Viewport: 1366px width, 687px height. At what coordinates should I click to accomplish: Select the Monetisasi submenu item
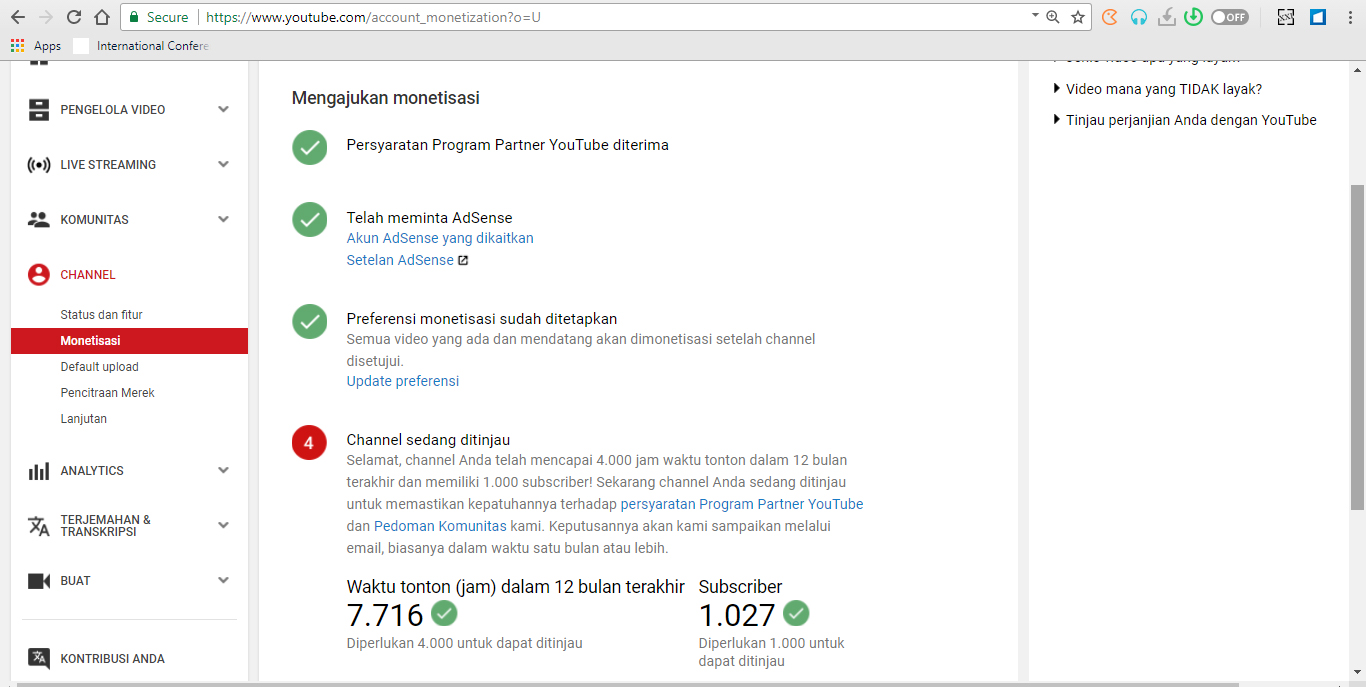(x=129, y=341)
